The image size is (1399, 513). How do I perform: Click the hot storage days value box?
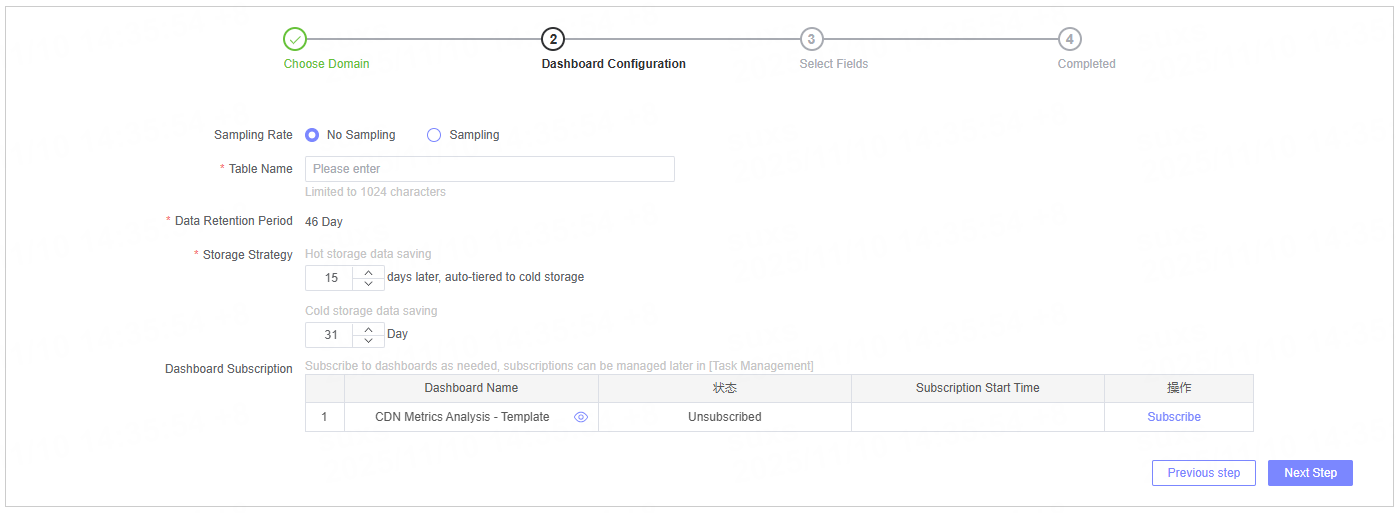click(x=330, y=278)
